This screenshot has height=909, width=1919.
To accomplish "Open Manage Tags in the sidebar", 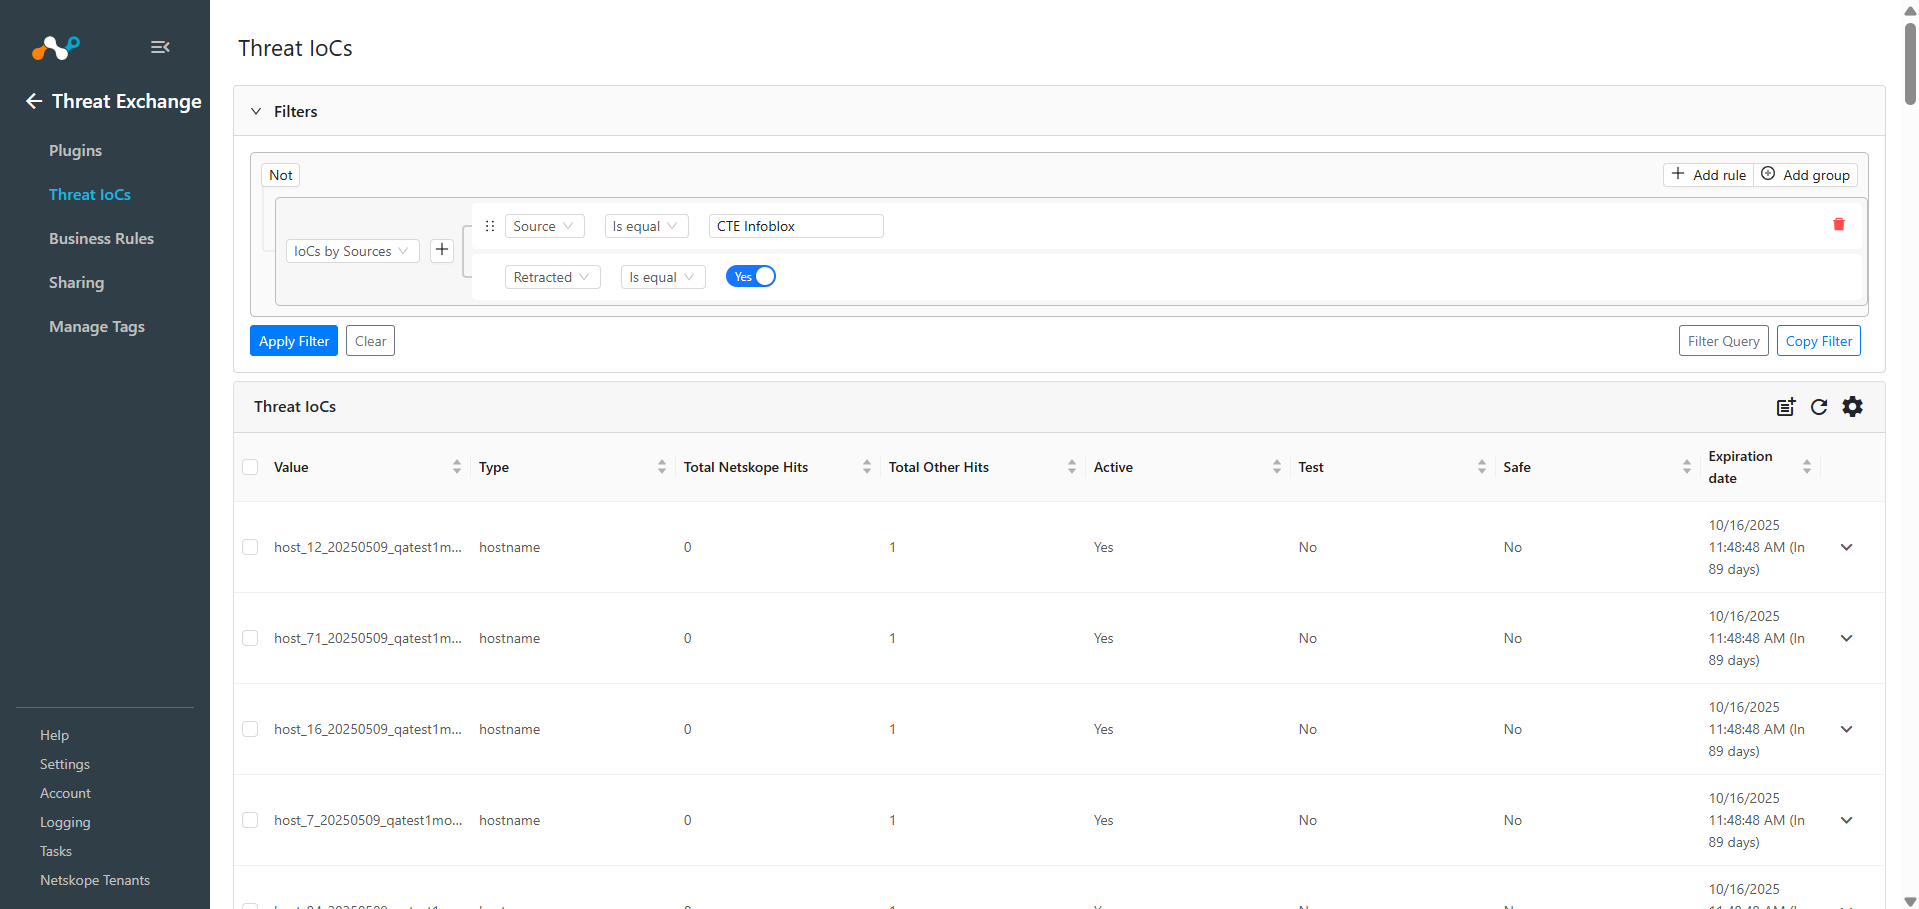I will [x=97, y=326].
